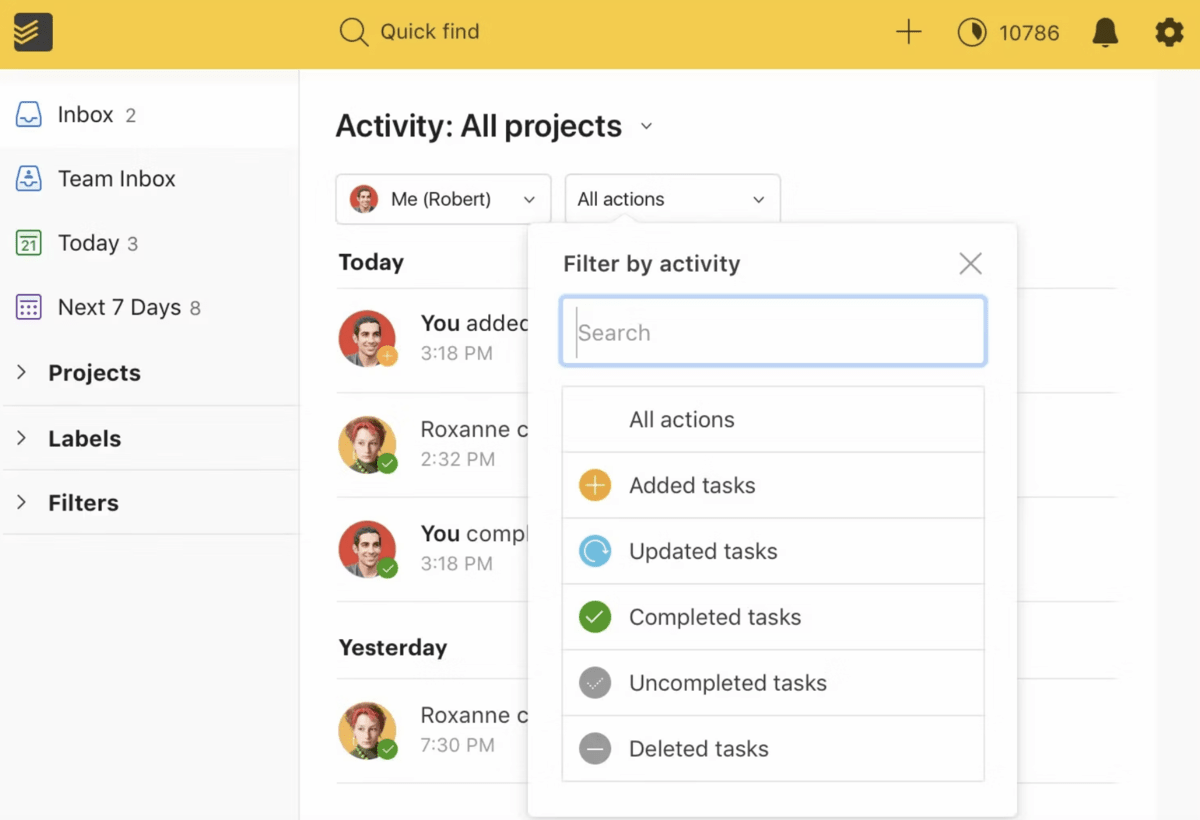Click Robert's avatar at 3:18 PM added entry
Viewport: 1200px width, 820px height.
(367, 338)
